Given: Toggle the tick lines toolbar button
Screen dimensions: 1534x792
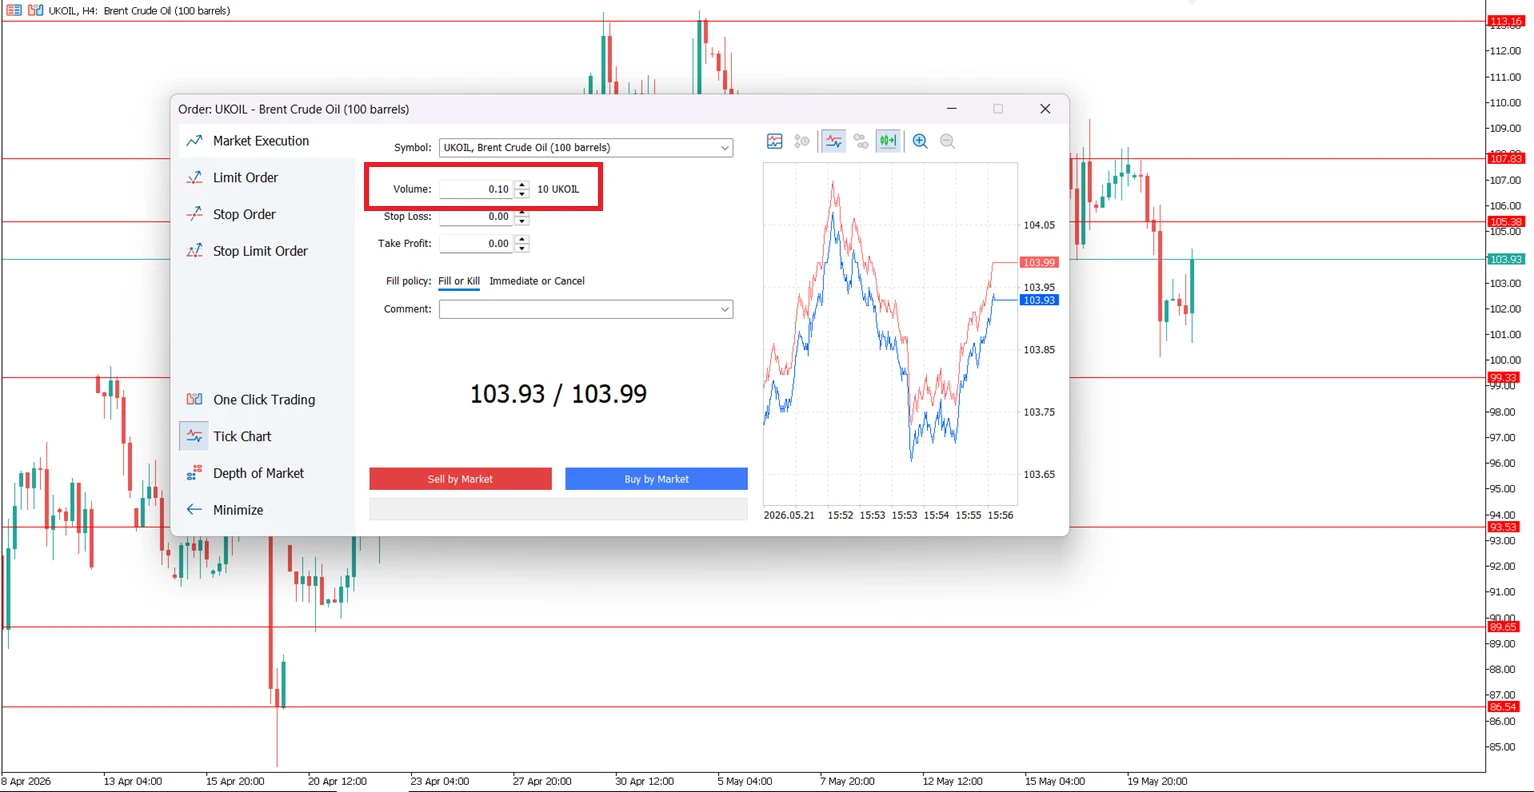Looking at the screenshot, I should (x=833, y=142).
